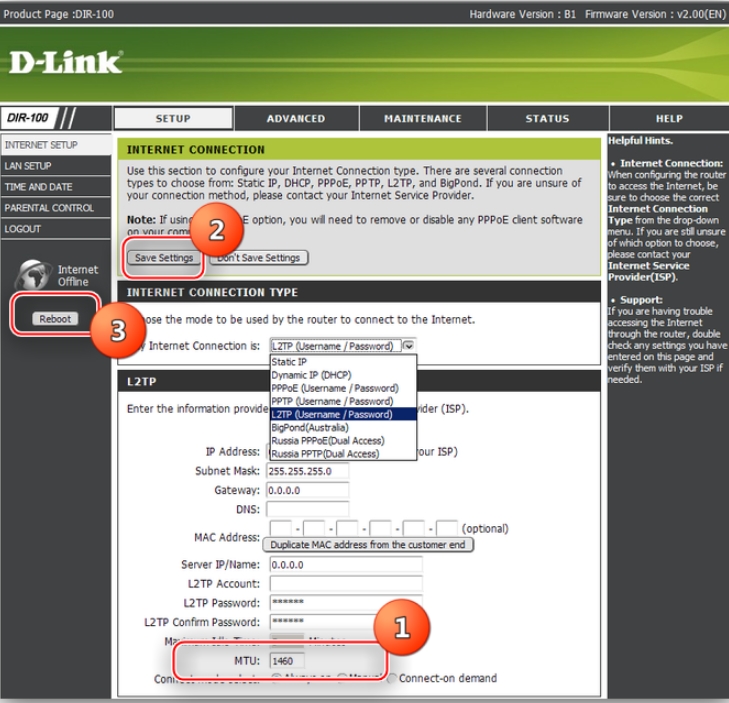Select Russia PPPoE(Dual Access) option

click(343, 440)
